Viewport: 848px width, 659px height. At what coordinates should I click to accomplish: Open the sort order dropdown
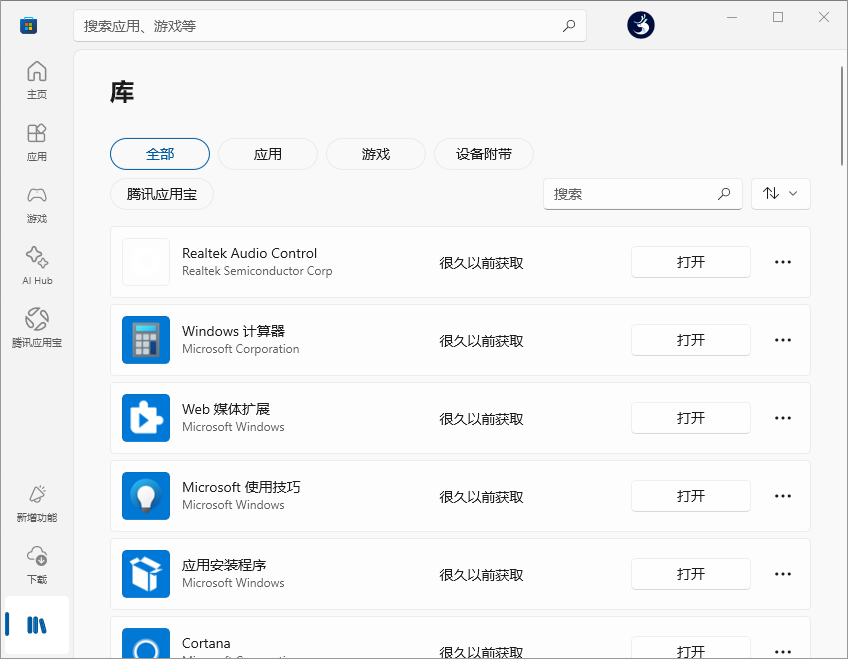tap(781, 194)
